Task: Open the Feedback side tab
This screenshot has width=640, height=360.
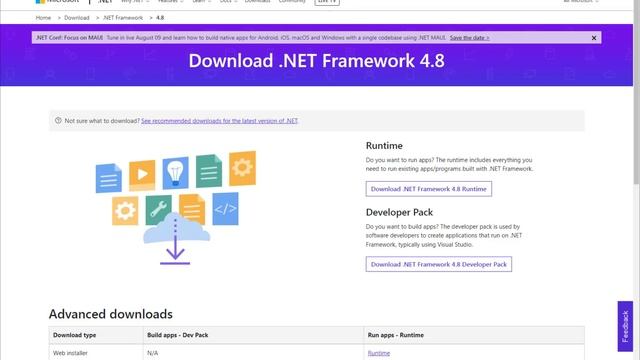Action: [x=625, y=326]
